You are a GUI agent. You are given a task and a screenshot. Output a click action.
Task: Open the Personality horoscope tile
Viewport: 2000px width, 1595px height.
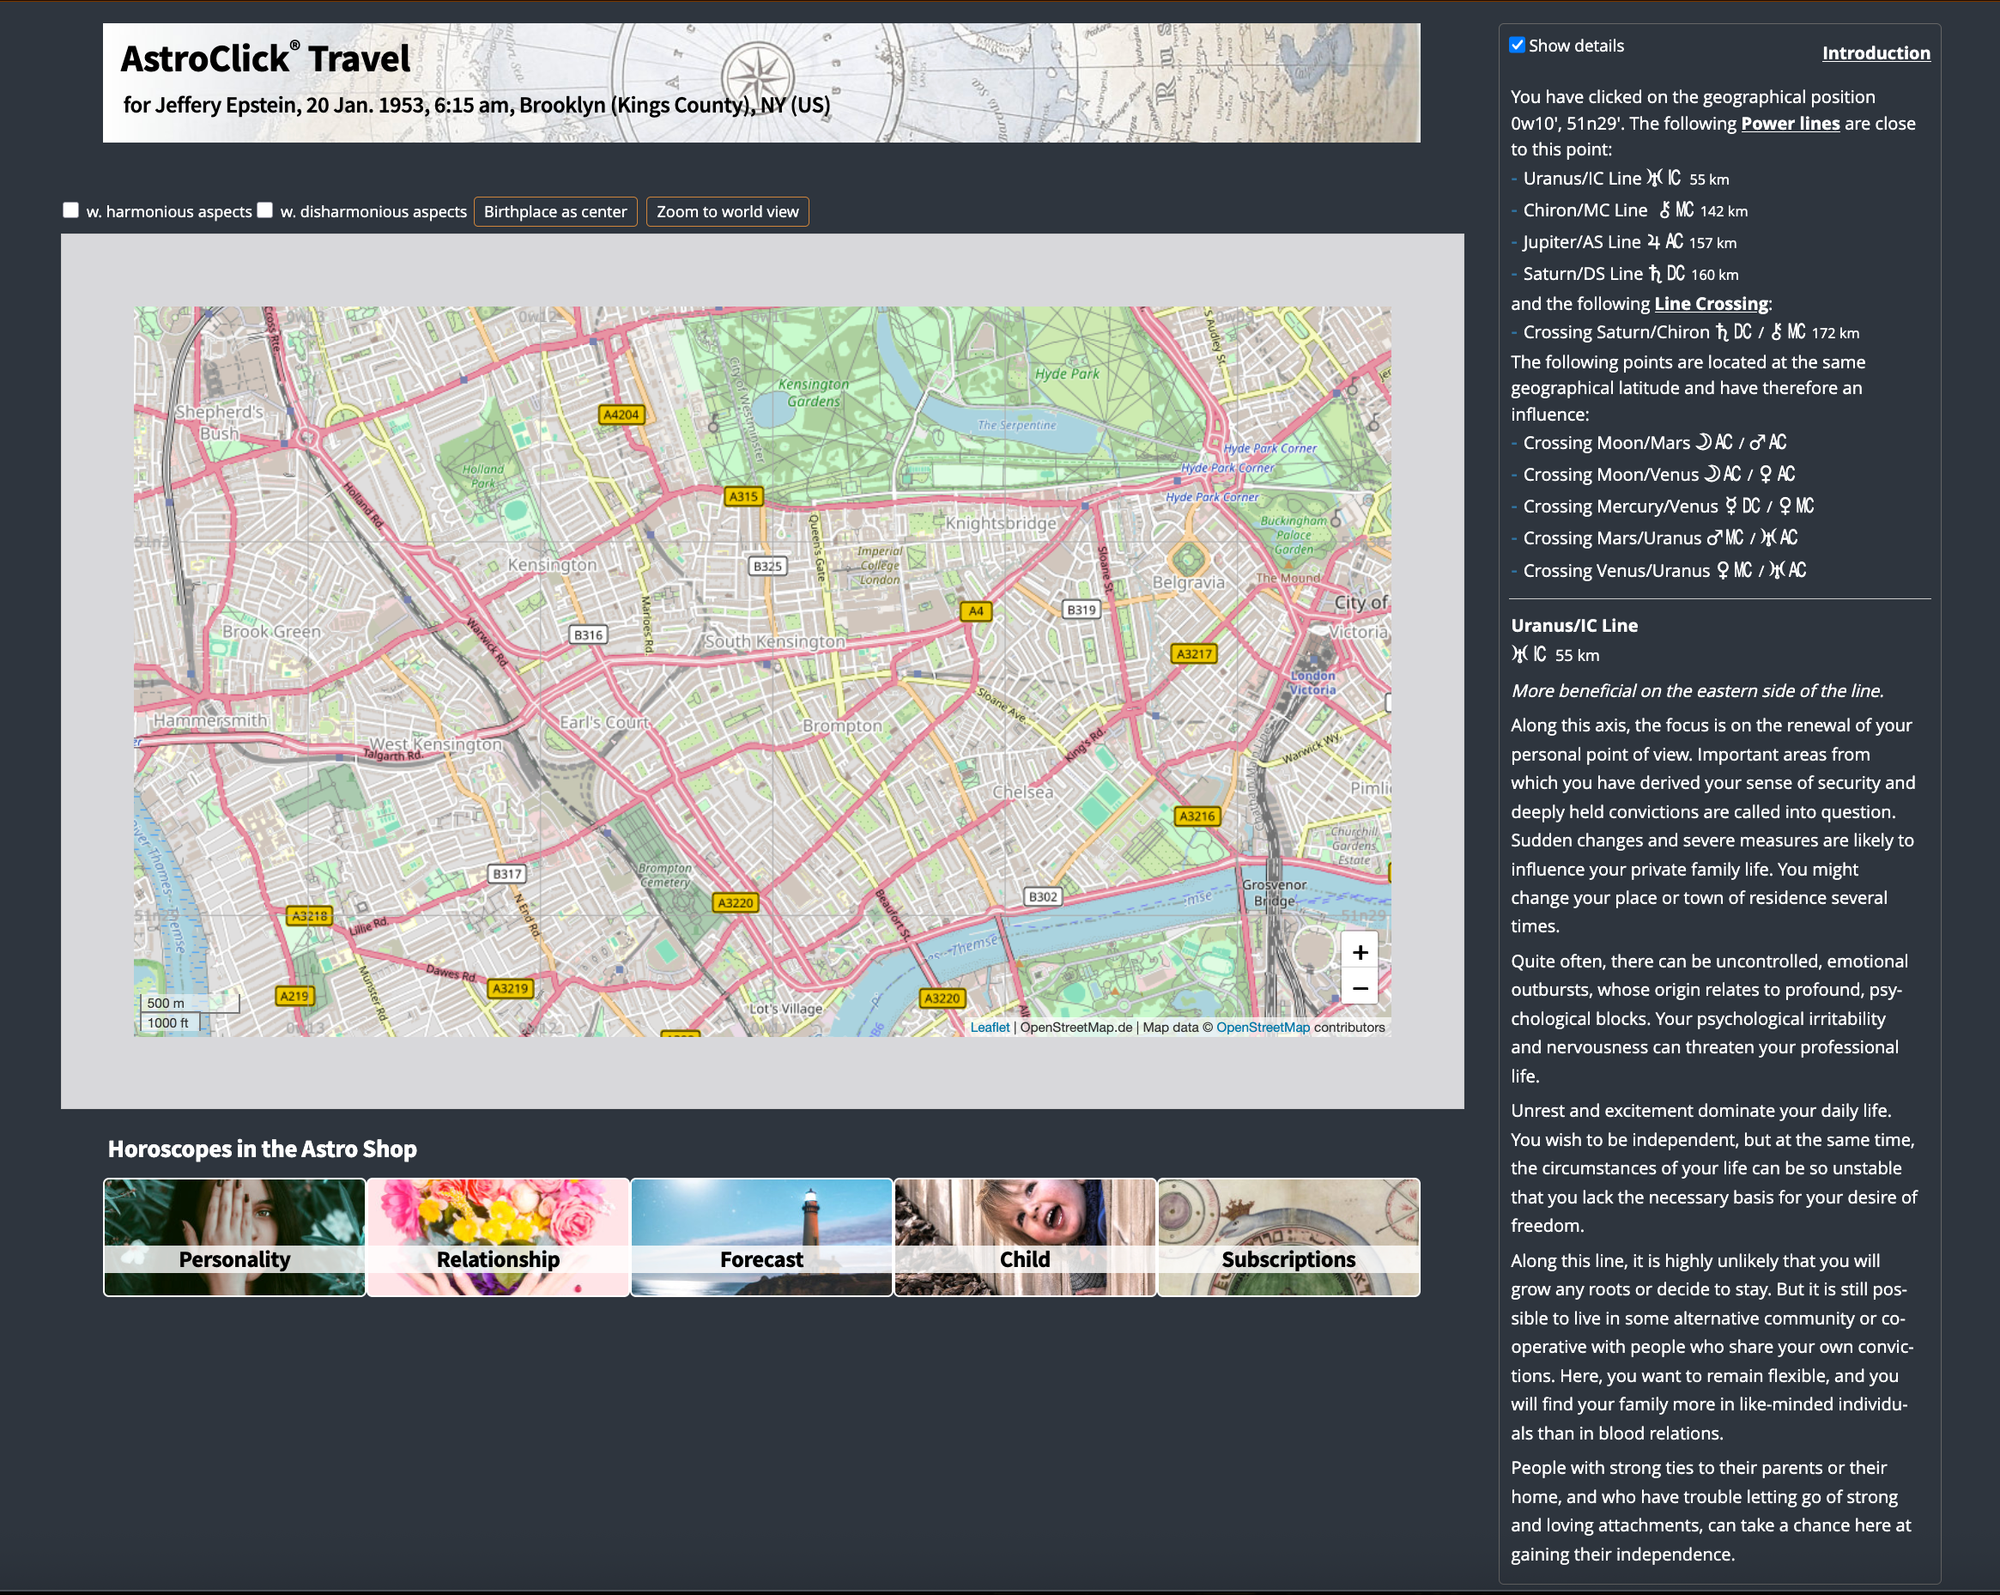coord(235,1237)
